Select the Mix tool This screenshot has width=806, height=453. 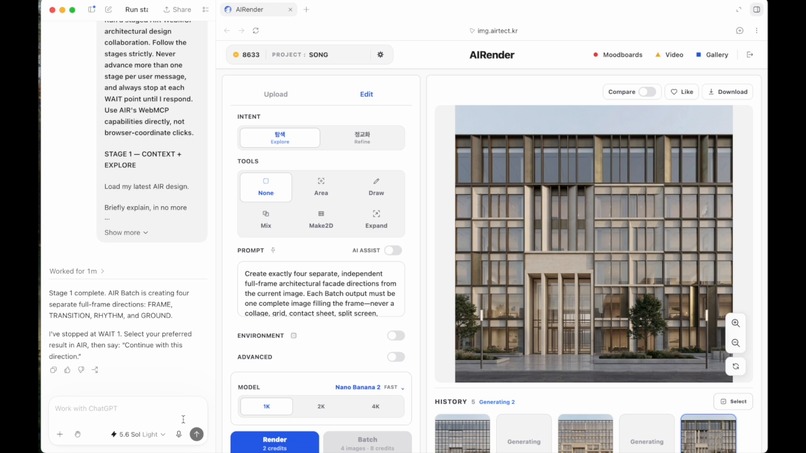click(x=266, y=219)
